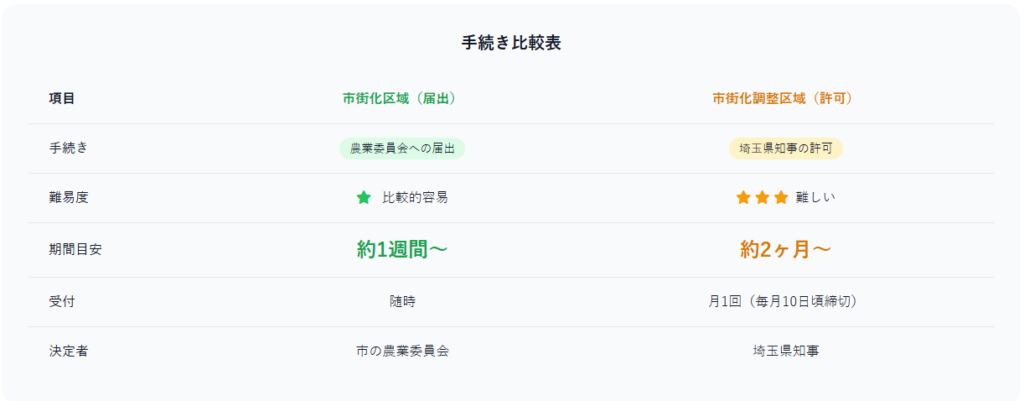Click the first orange star in 難しい rating

(743, 197)
